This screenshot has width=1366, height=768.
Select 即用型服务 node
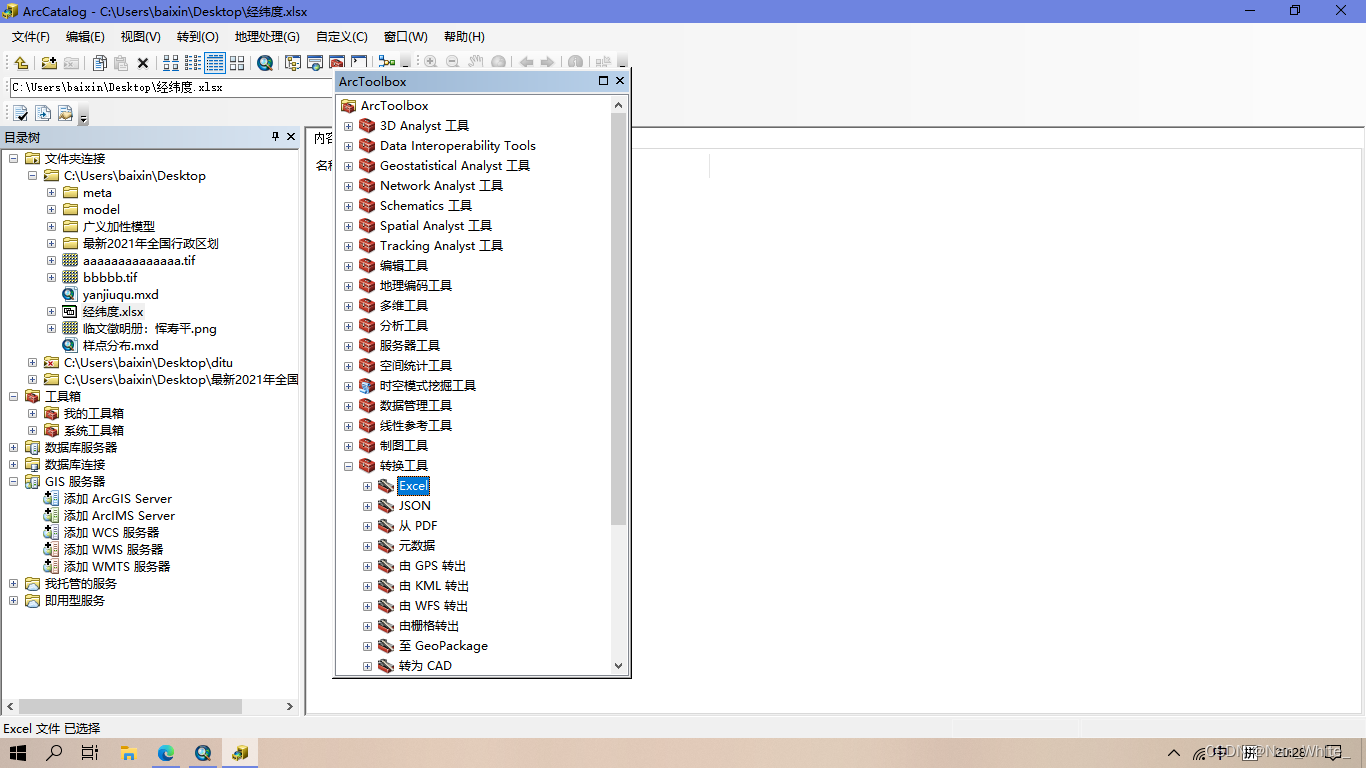point(75,601)
